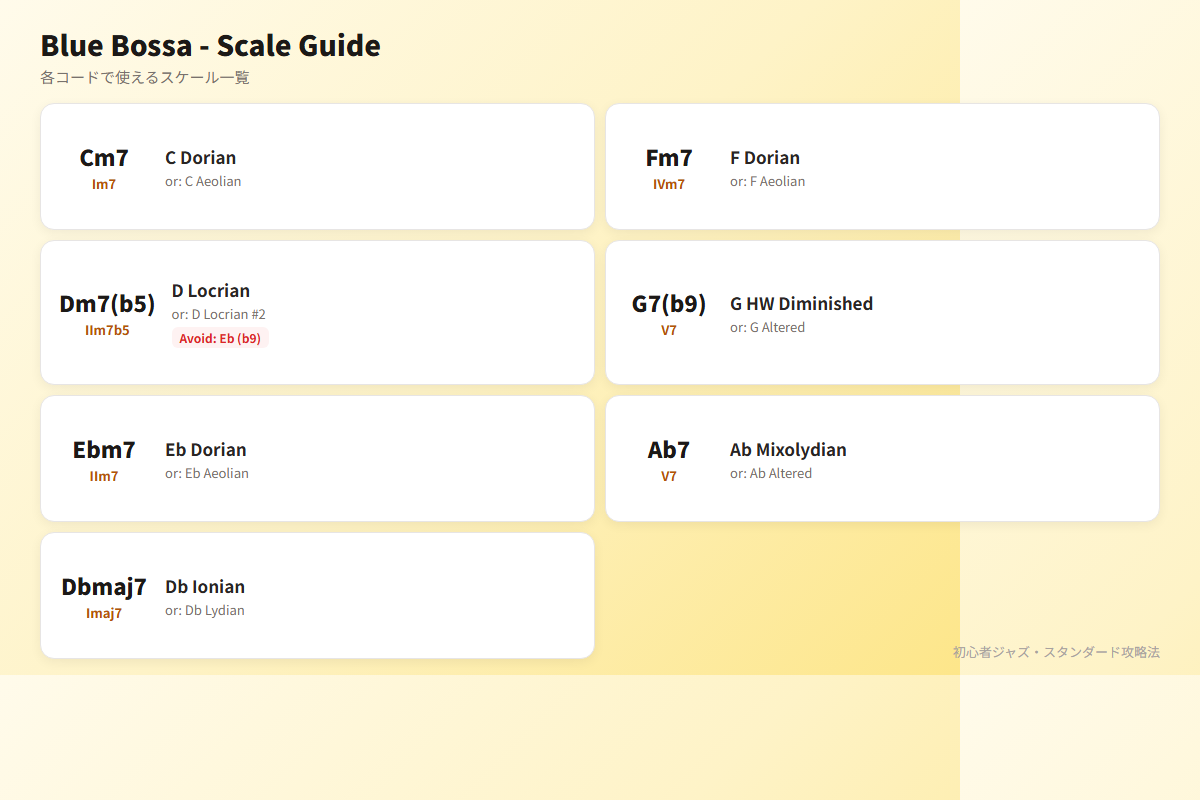Select the C Dorian scale label

pyautogui.click(x=201, y=158)
